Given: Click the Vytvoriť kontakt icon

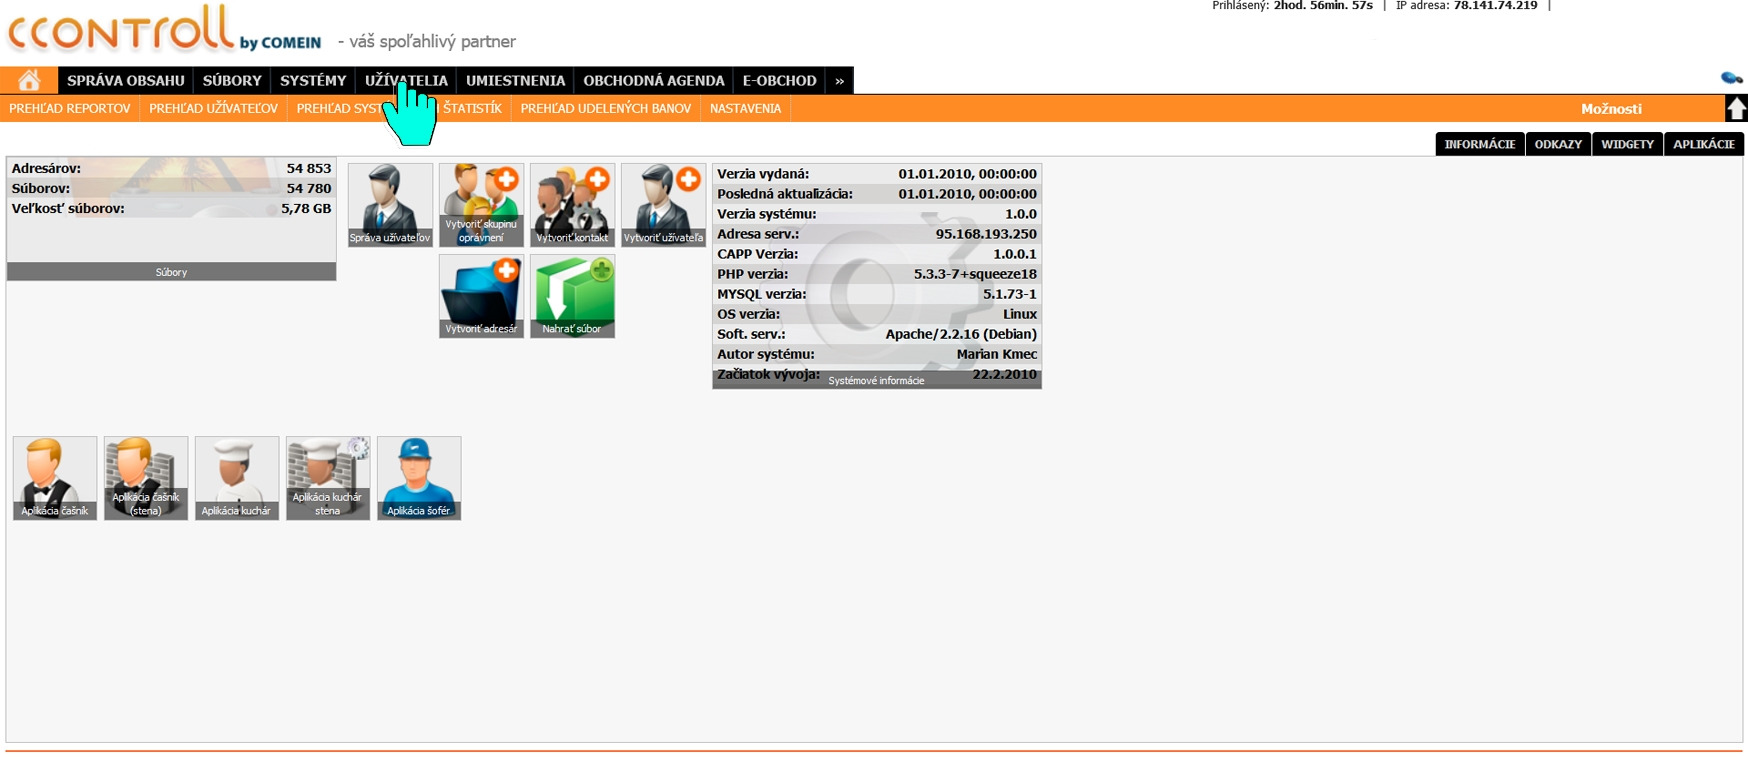Looking at the screenshot, I should point(572,205).
